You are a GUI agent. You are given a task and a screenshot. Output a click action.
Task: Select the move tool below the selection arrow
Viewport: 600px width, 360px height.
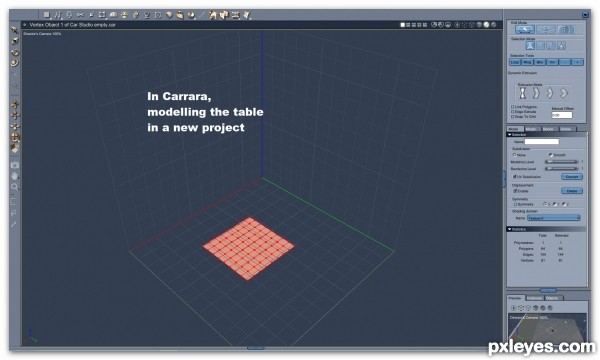[15, 41]
